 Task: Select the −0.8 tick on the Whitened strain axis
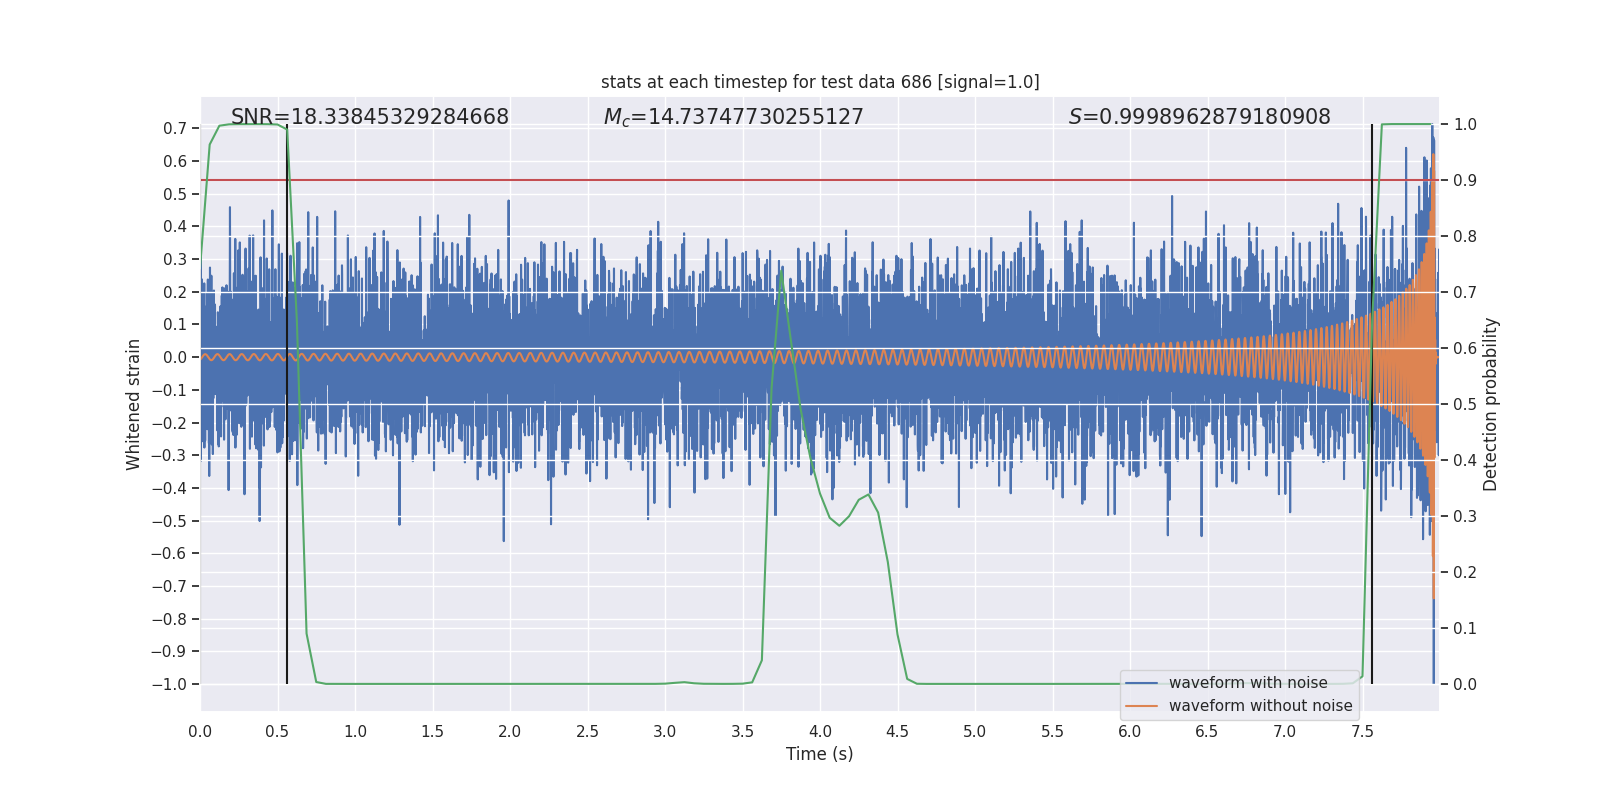(170, 619)
